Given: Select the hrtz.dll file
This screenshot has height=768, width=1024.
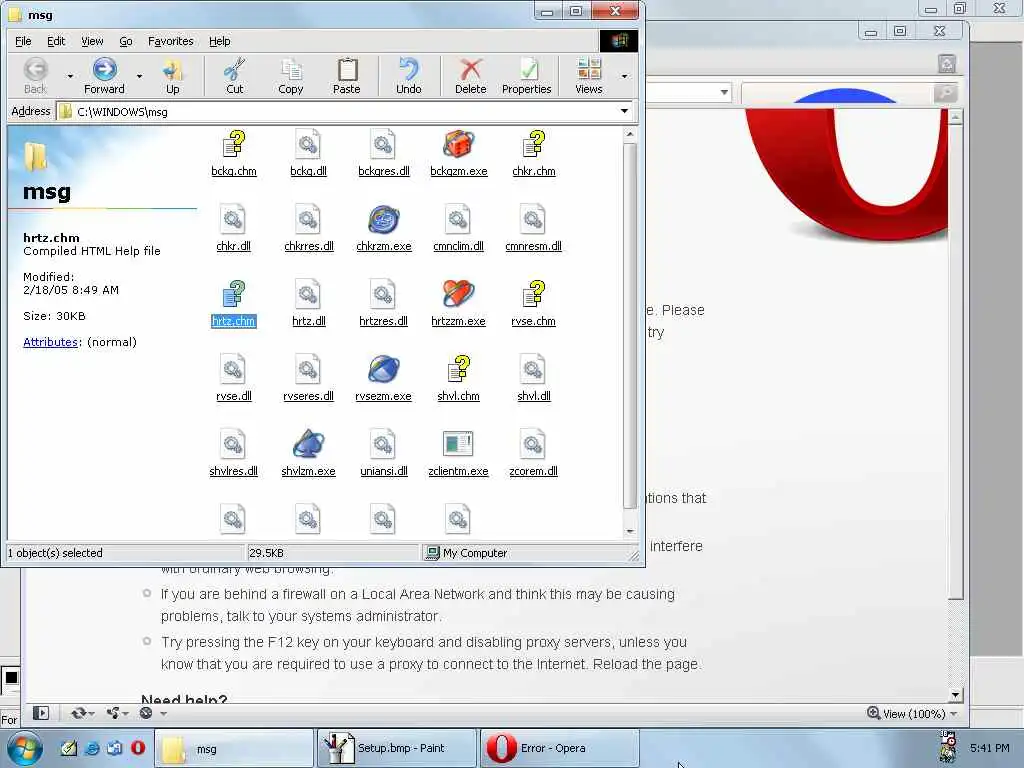Looking at the screenshot, I should (308, 304).
